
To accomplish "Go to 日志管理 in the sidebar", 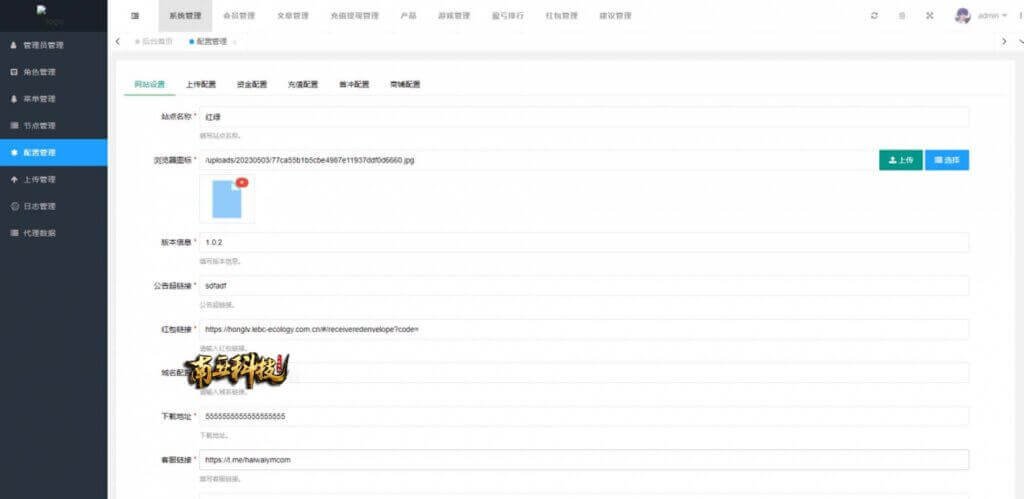I will [39, 206].
